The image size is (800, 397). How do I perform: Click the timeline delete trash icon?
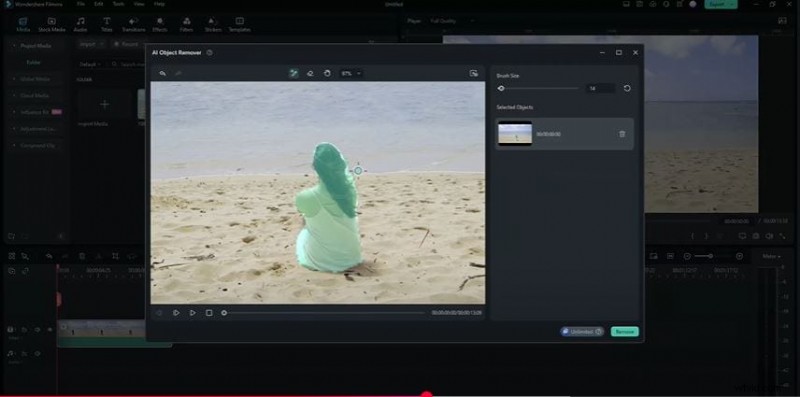tap(82, 256)
